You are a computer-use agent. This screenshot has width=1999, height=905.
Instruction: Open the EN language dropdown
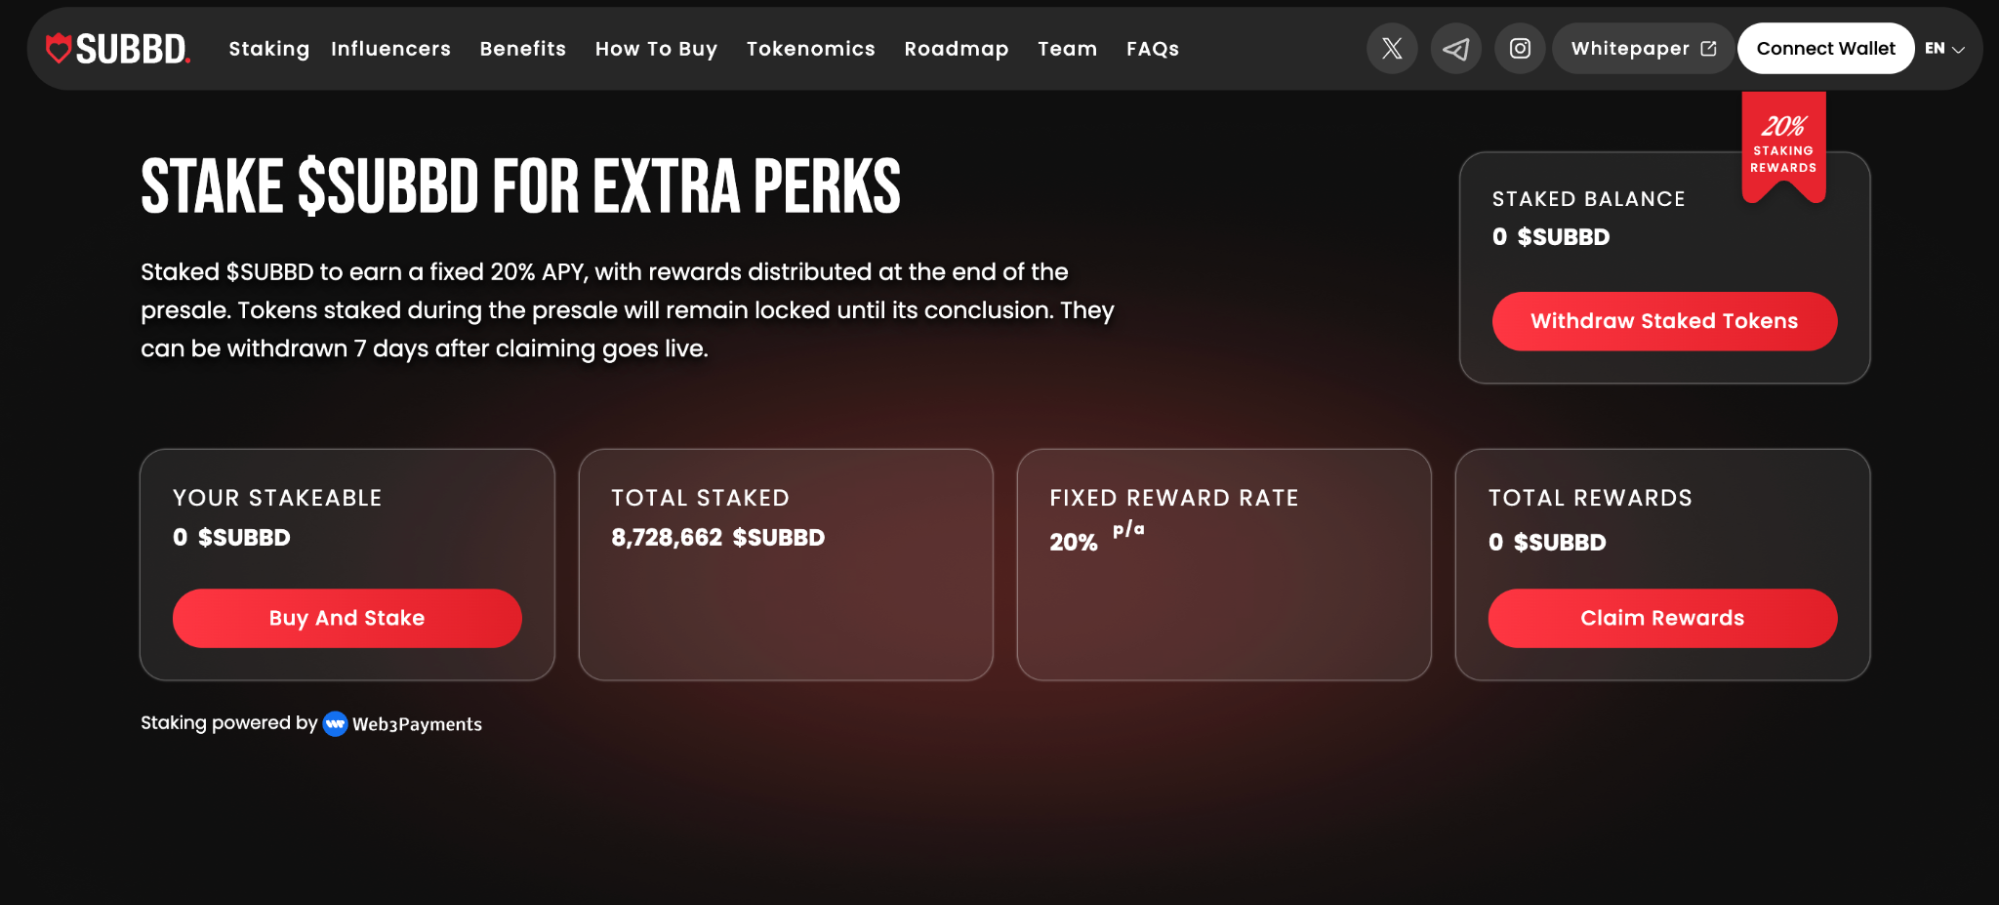[1945, 48]
